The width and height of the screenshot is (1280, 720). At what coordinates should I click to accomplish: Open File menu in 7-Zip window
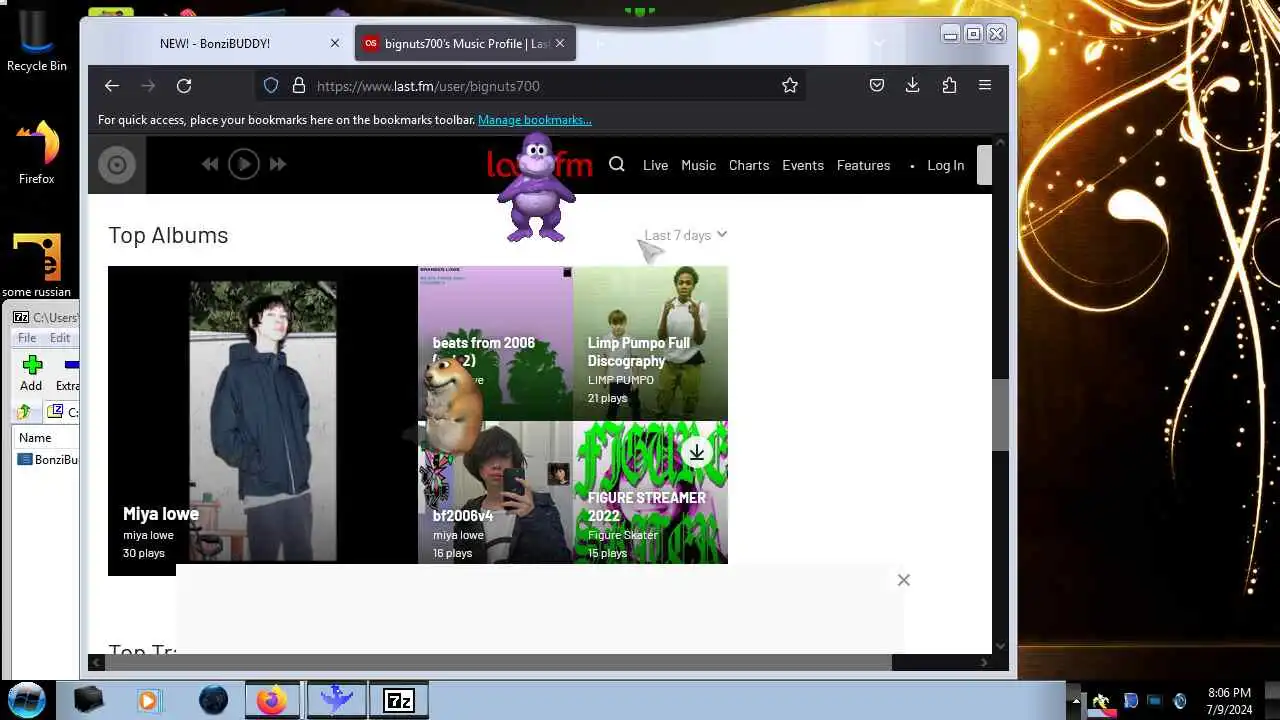click(x=27, y=338)
